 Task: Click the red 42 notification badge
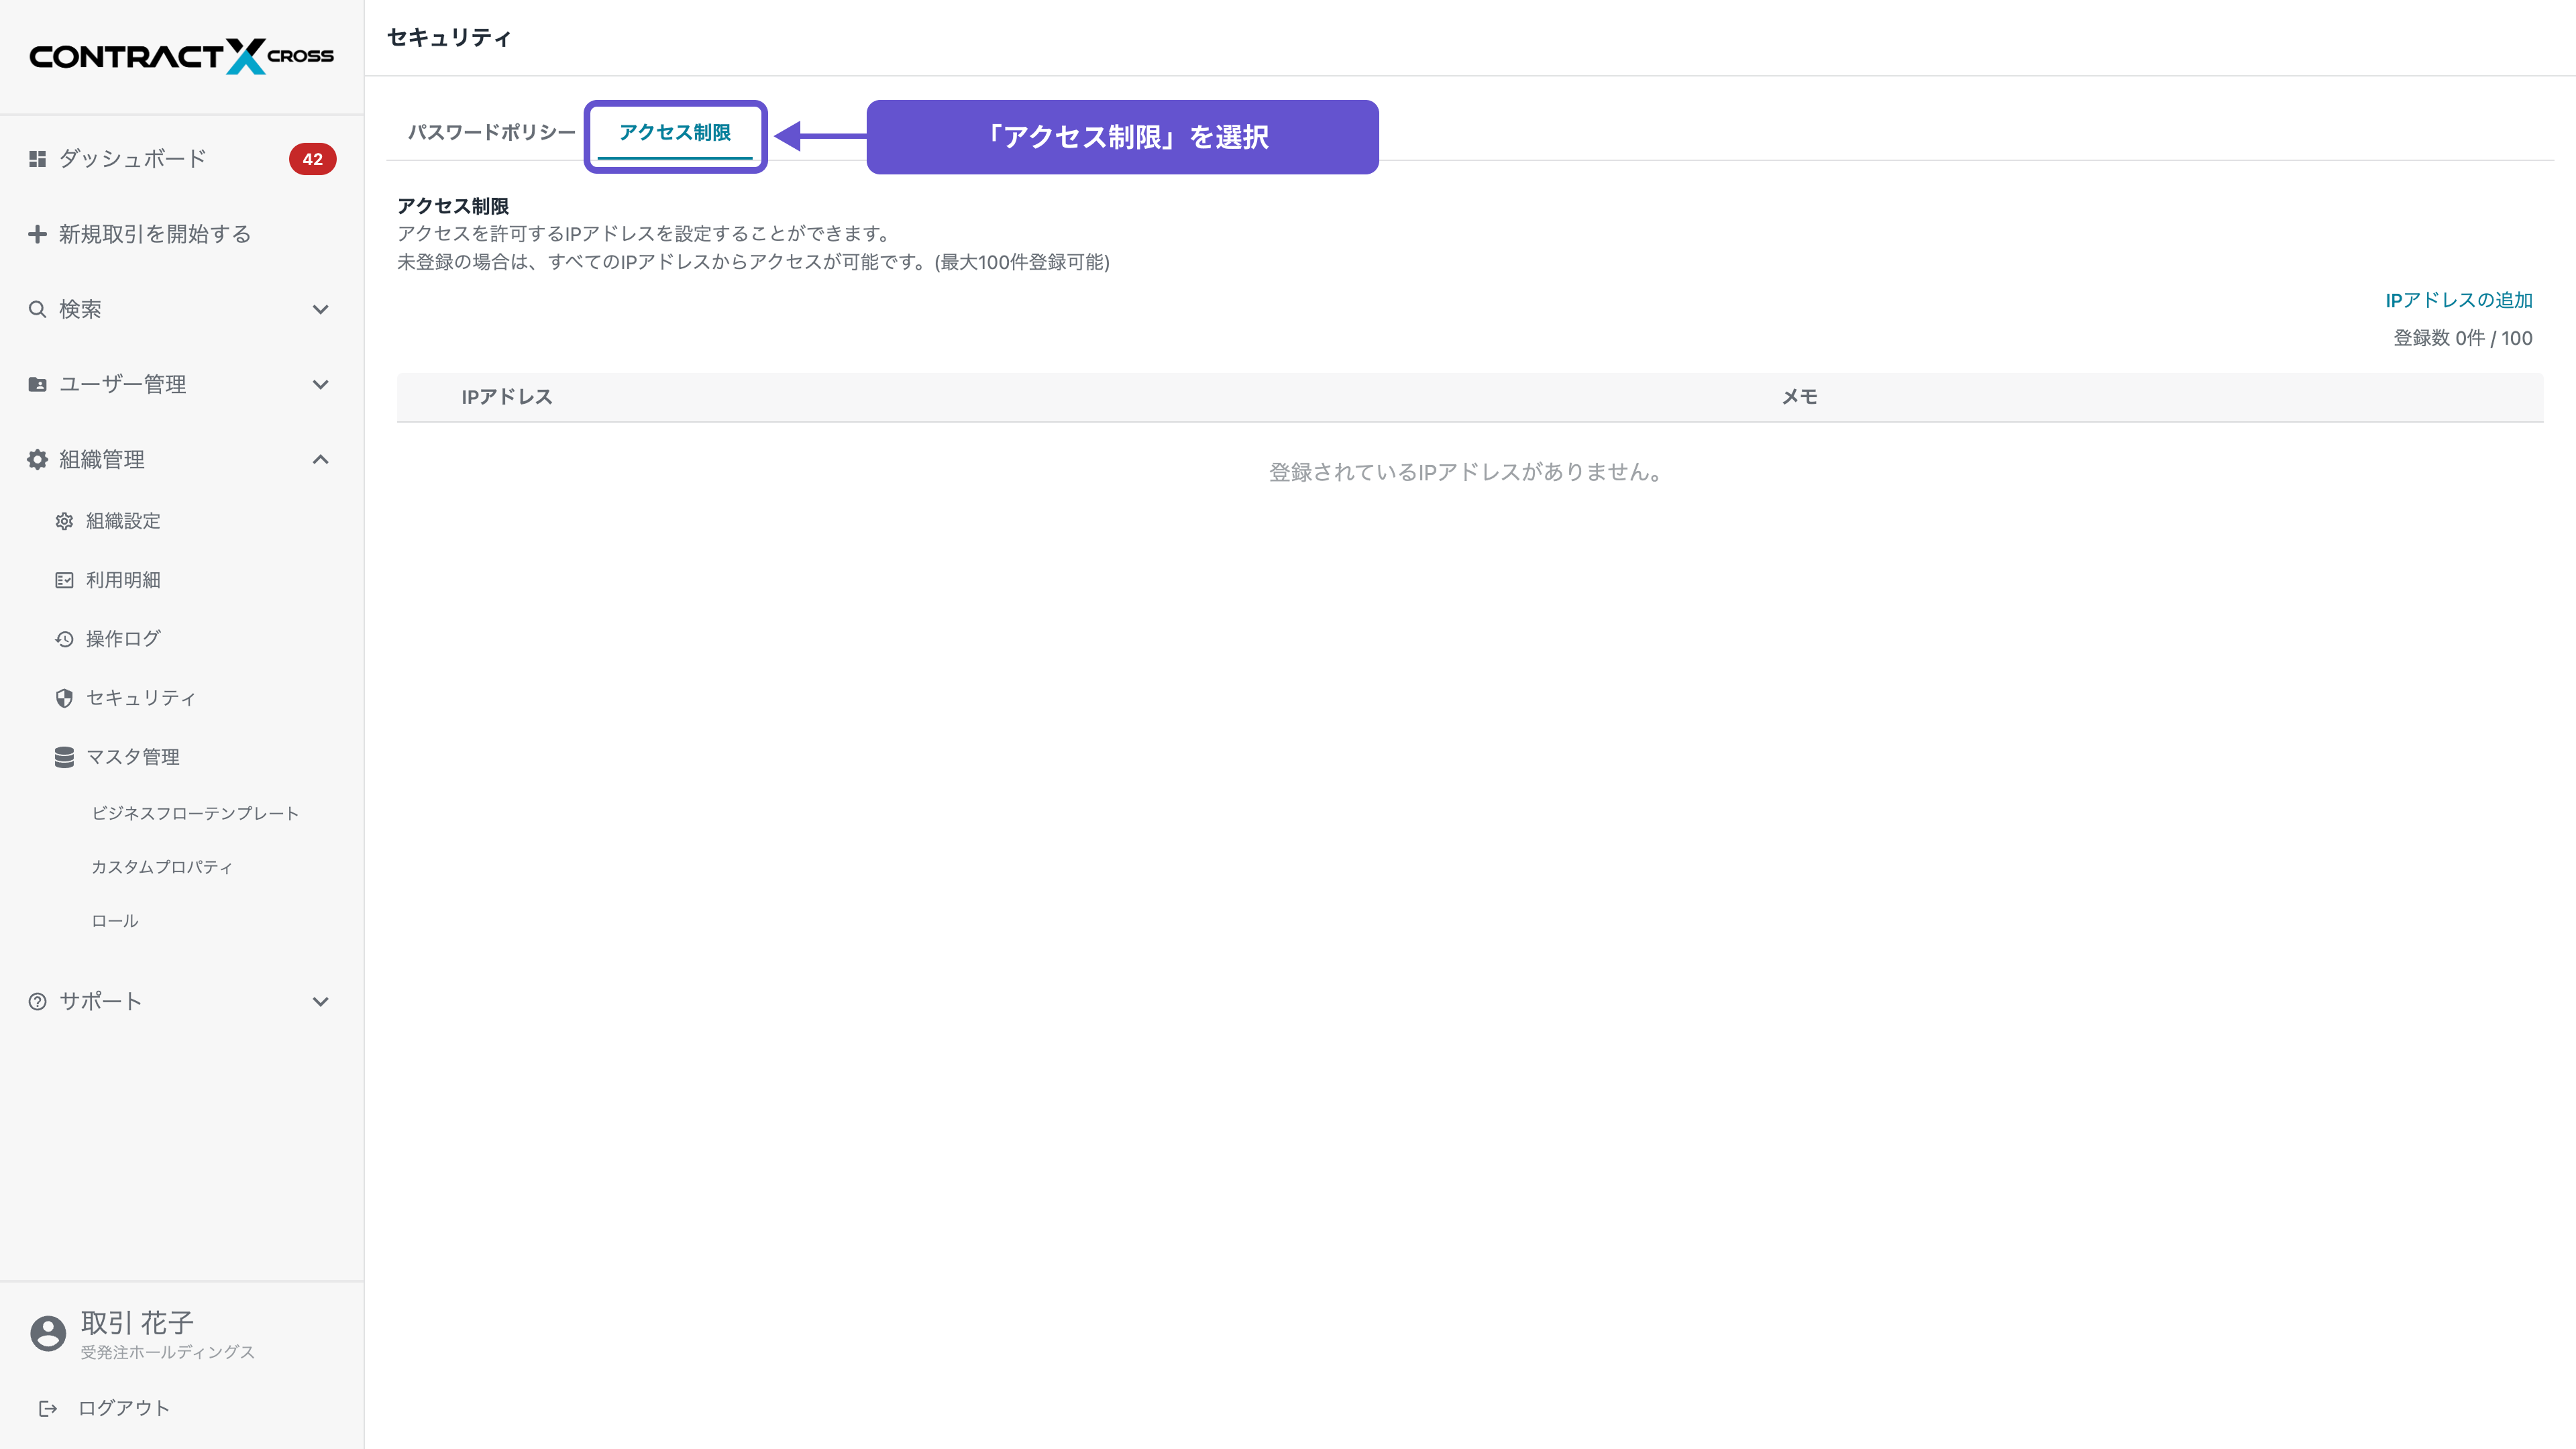pos(312,158)
